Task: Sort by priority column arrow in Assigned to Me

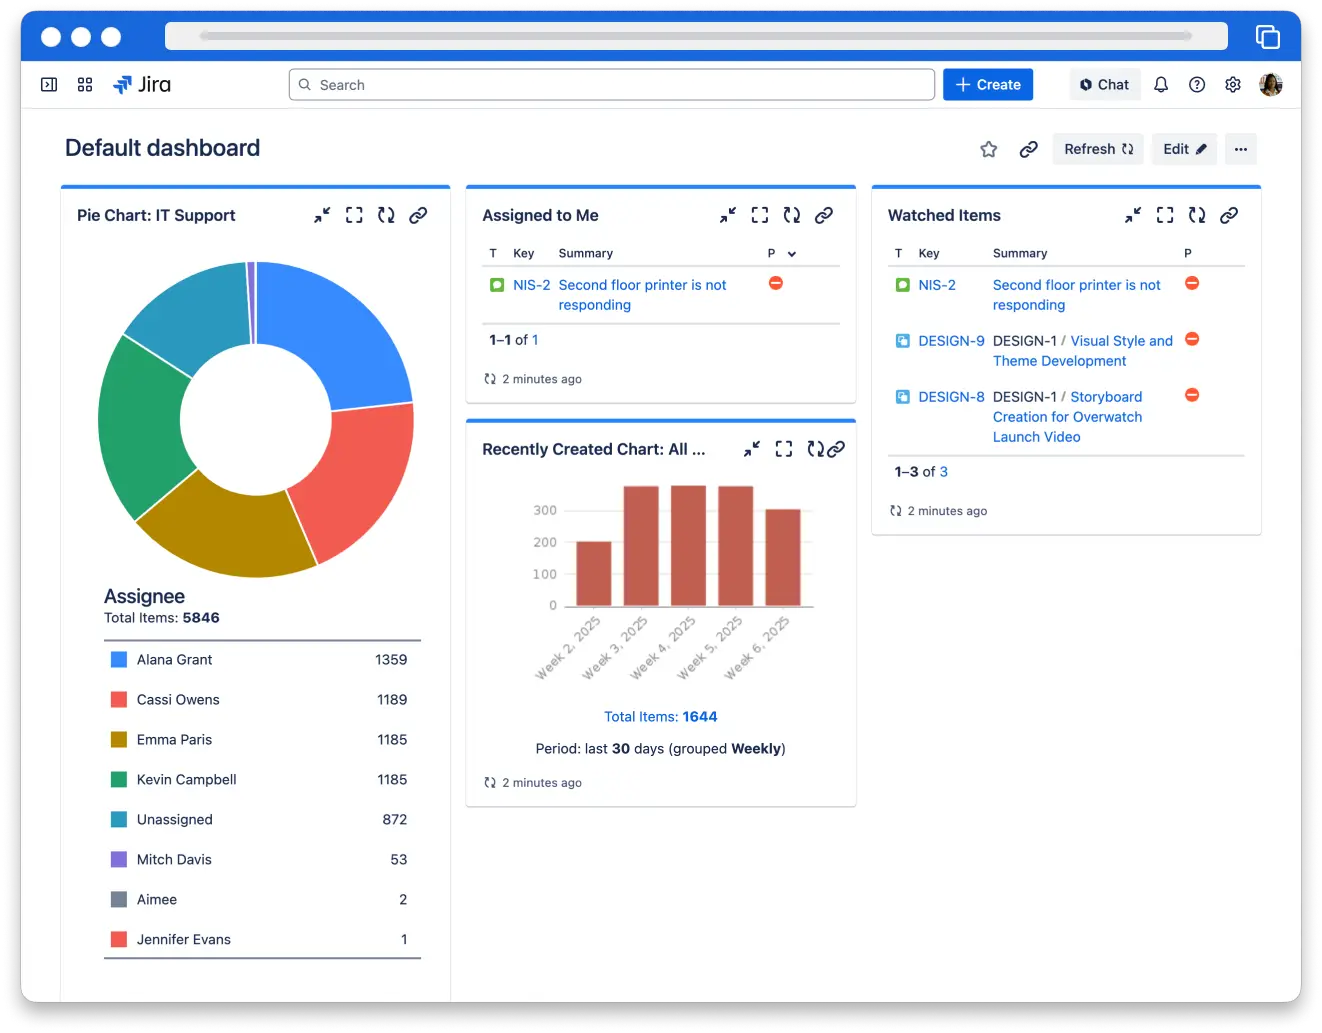Action: point(792,254)
